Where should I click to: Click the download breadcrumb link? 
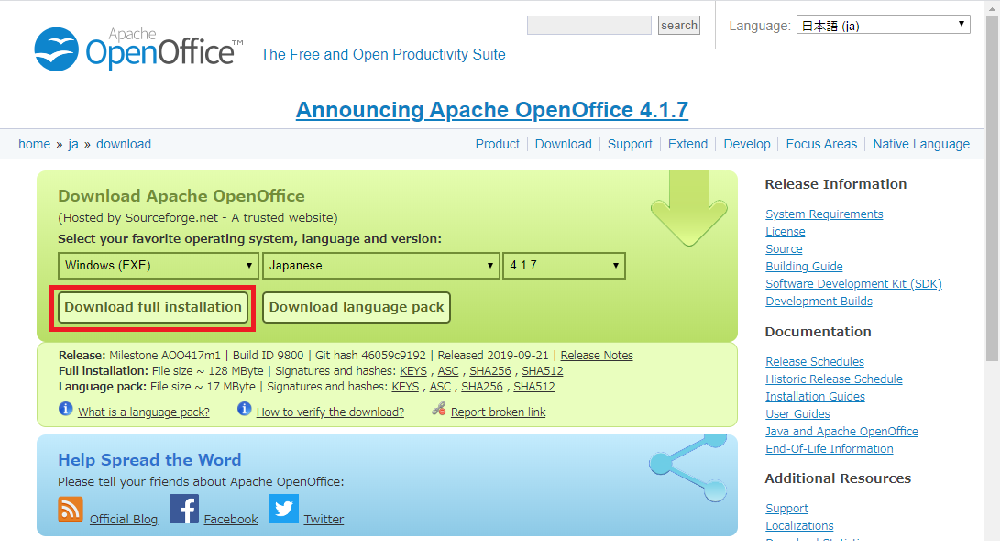click(x=123, y=144)
